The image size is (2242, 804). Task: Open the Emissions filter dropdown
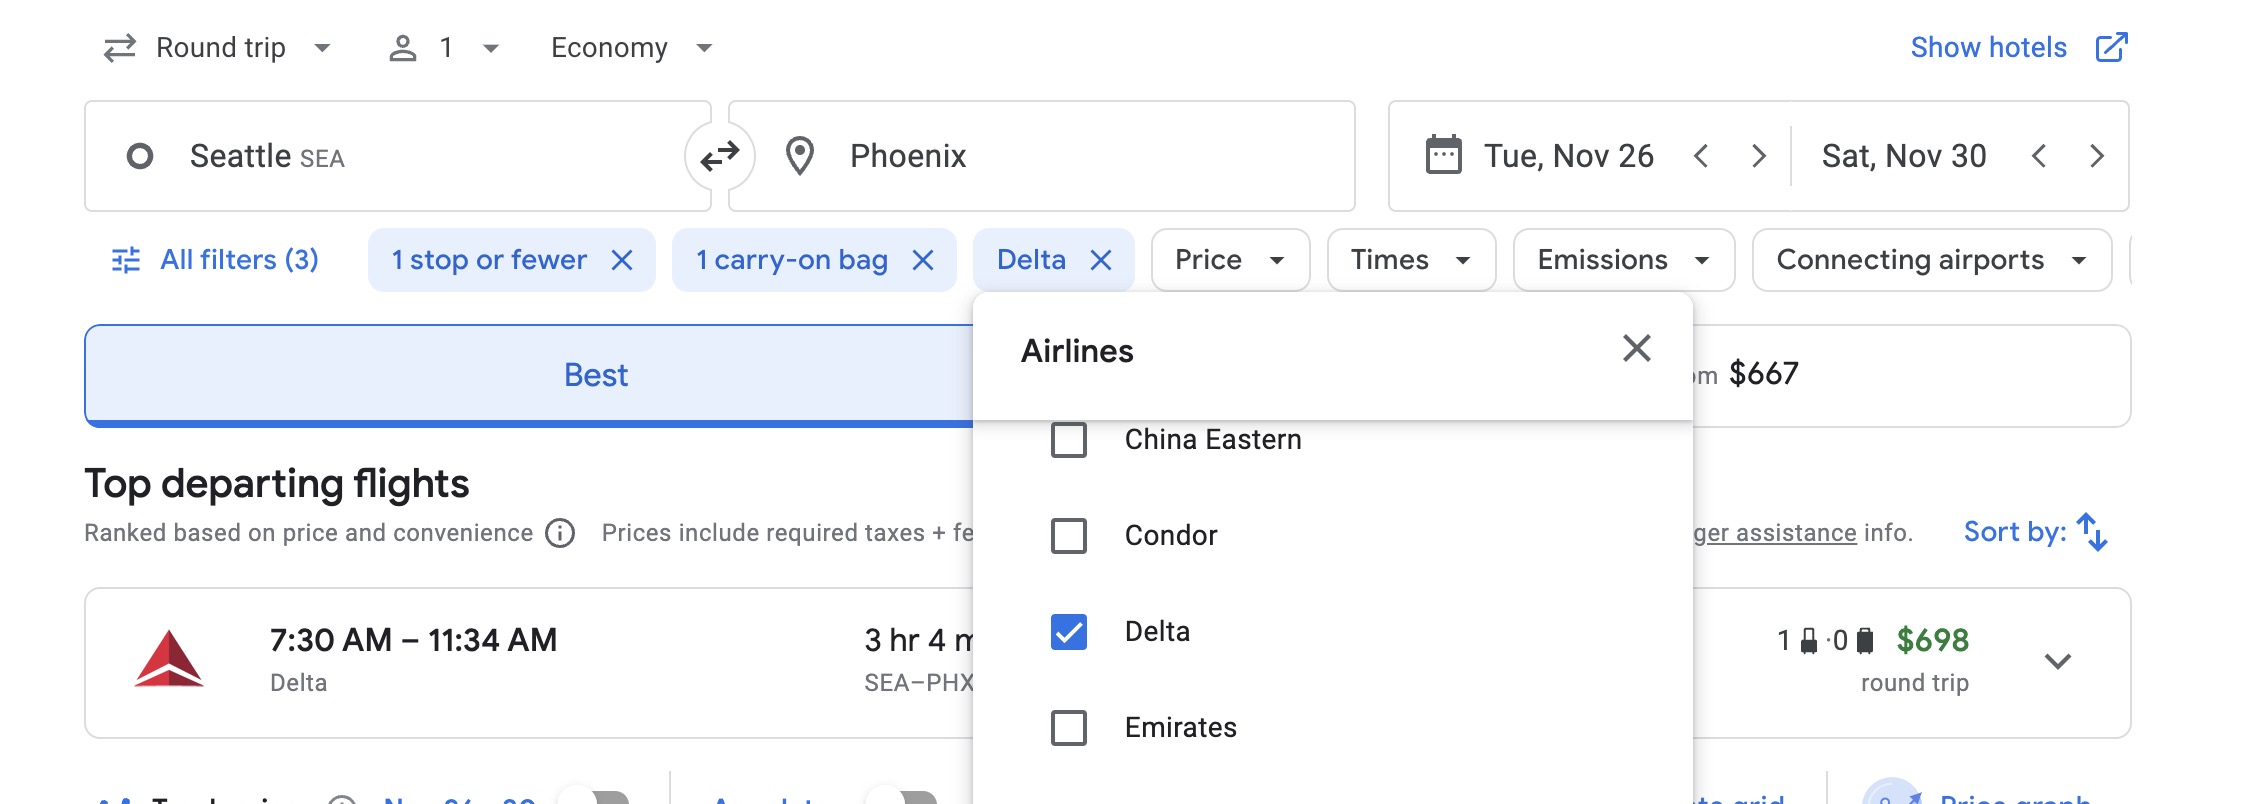1621,259
